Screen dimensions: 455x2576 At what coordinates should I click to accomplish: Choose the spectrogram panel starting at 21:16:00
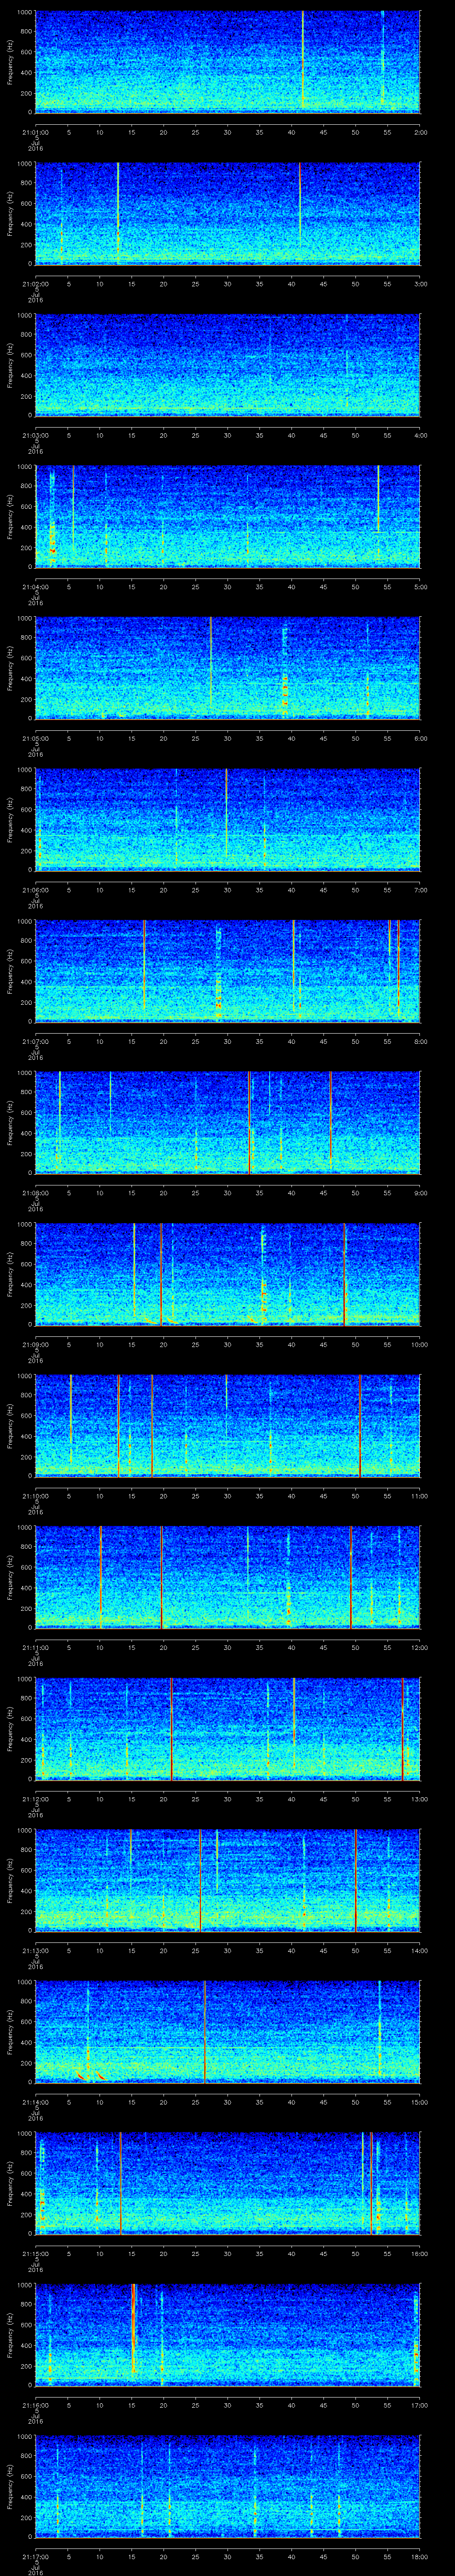228,2334
